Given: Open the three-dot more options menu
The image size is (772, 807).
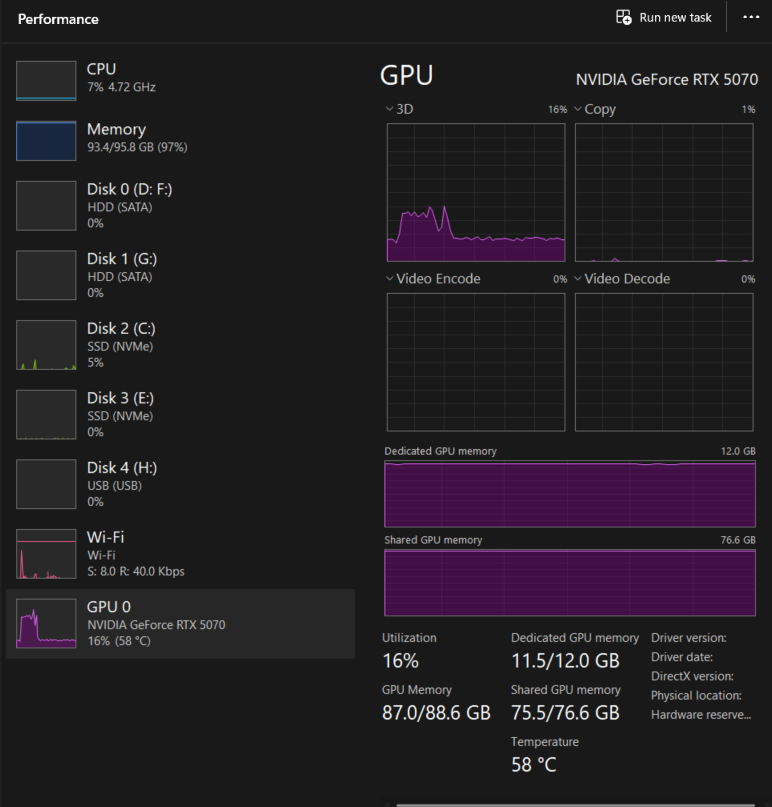Looking at the screenshot, I should pos(751,17).
